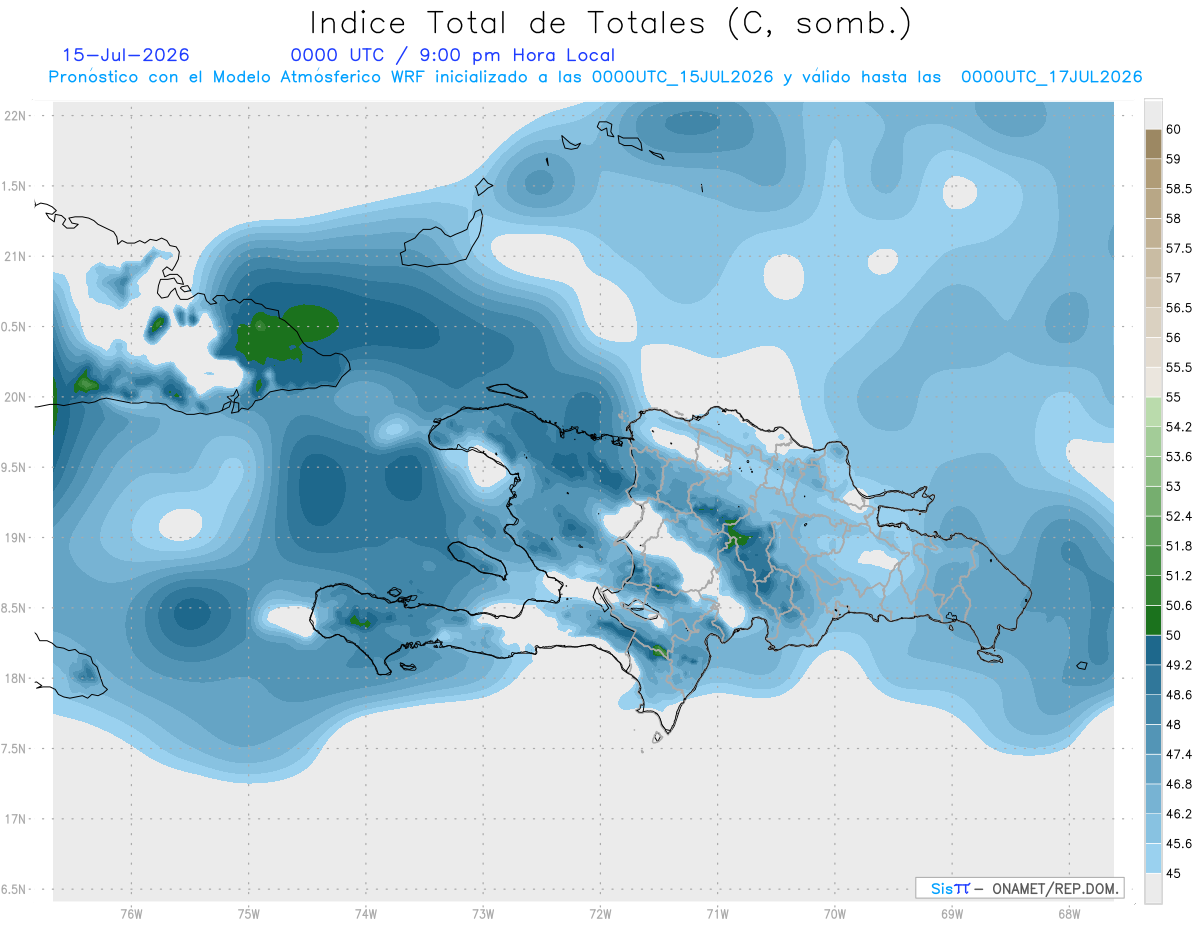The image size is (1200, 927).
Task: Click the dark blue legend swatch between 49.2 and 50
Action: (x=1153, y=650)
